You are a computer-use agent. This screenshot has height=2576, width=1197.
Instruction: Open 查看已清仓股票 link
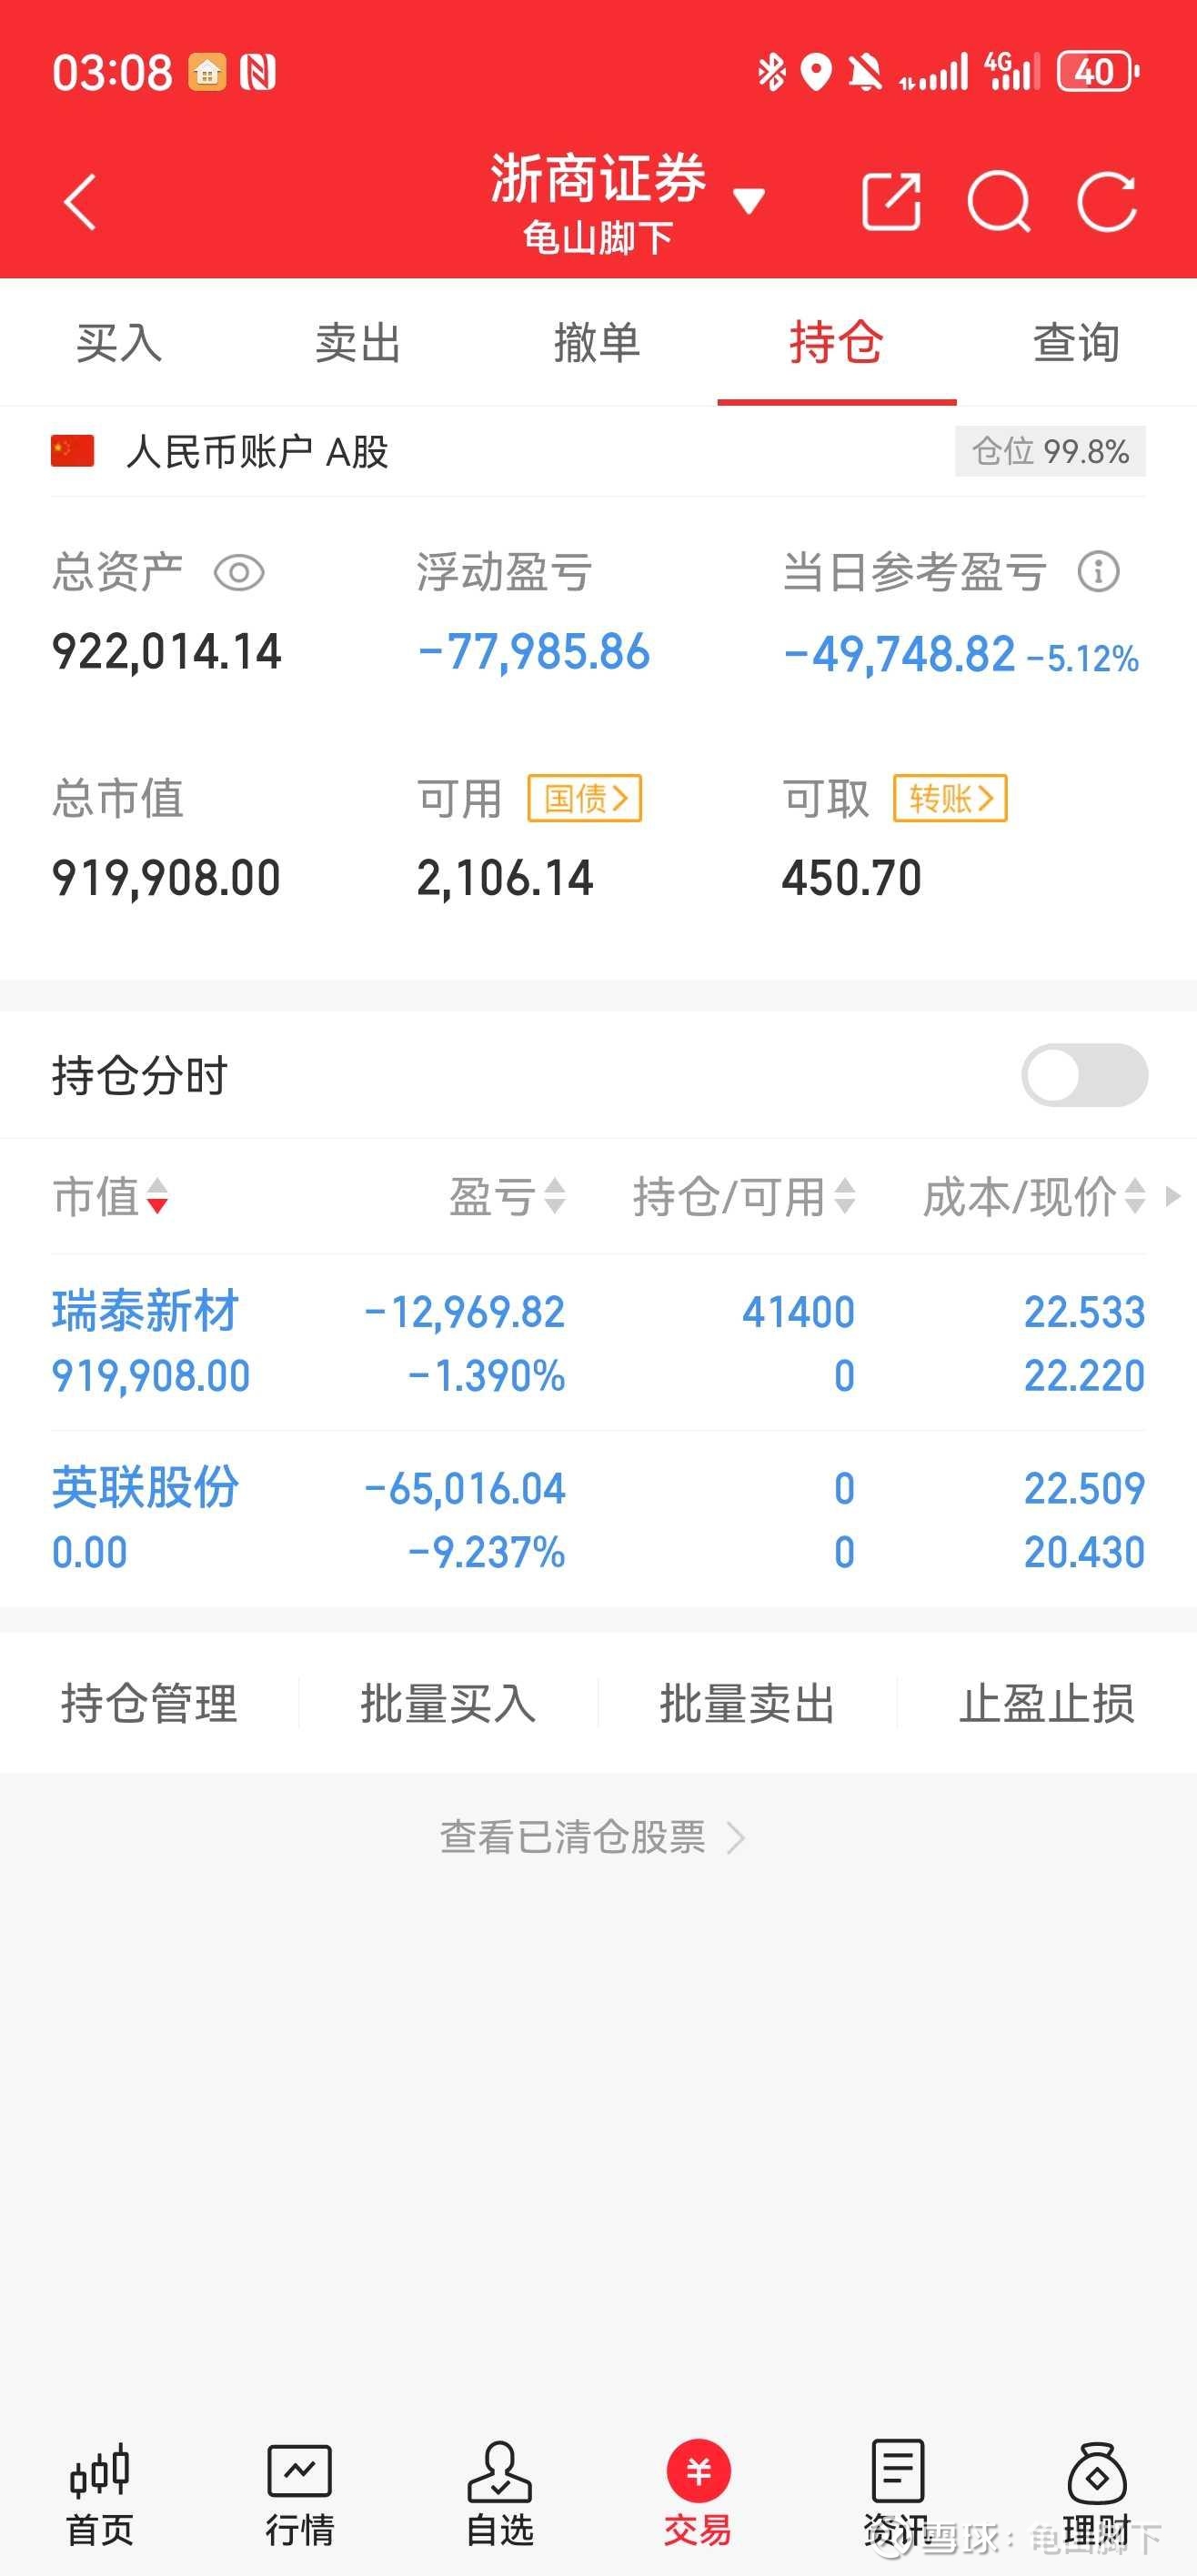[592, 1838]
